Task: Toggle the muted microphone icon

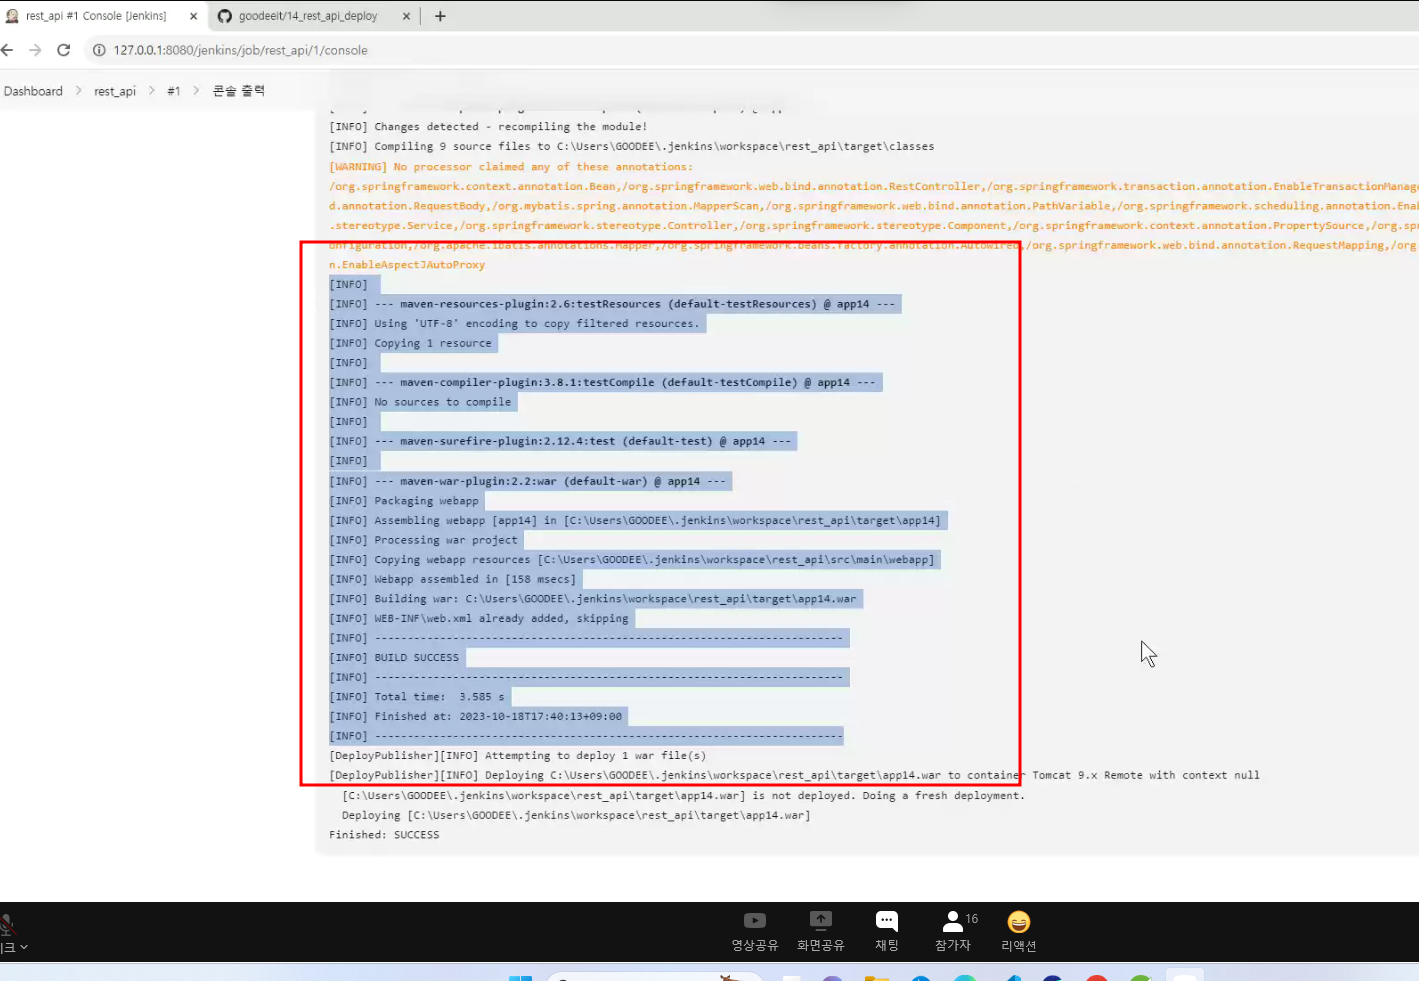Action: point(6,924)
